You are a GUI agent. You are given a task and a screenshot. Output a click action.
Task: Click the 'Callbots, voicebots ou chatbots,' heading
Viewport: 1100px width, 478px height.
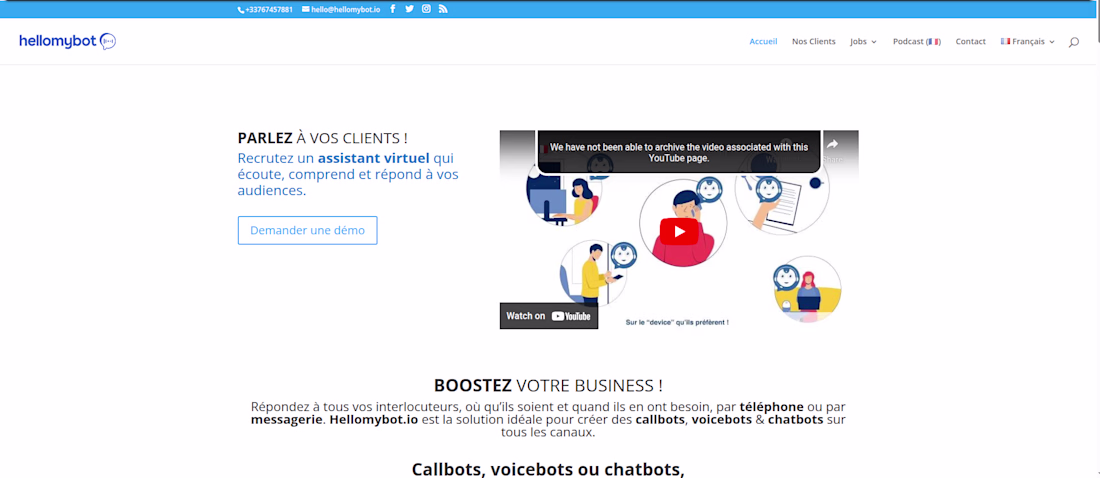[x=548, y=469]
